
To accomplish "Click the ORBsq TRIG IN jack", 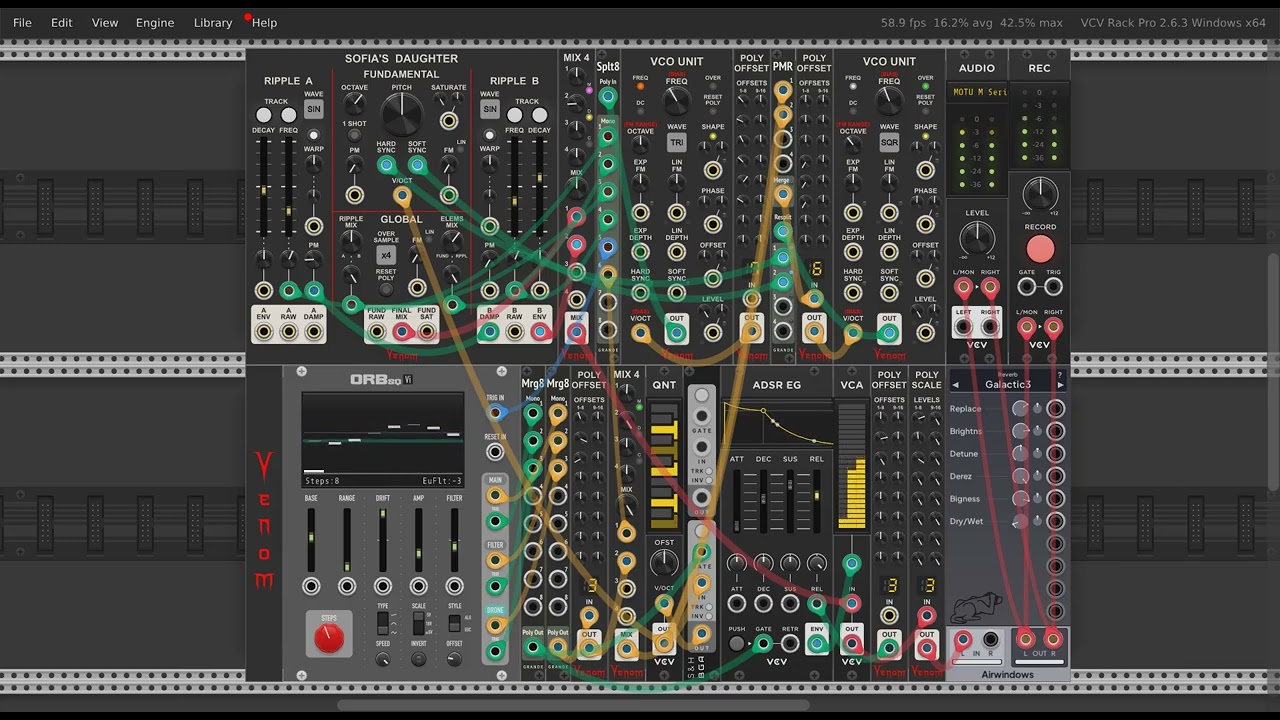I will pos(495,412).
